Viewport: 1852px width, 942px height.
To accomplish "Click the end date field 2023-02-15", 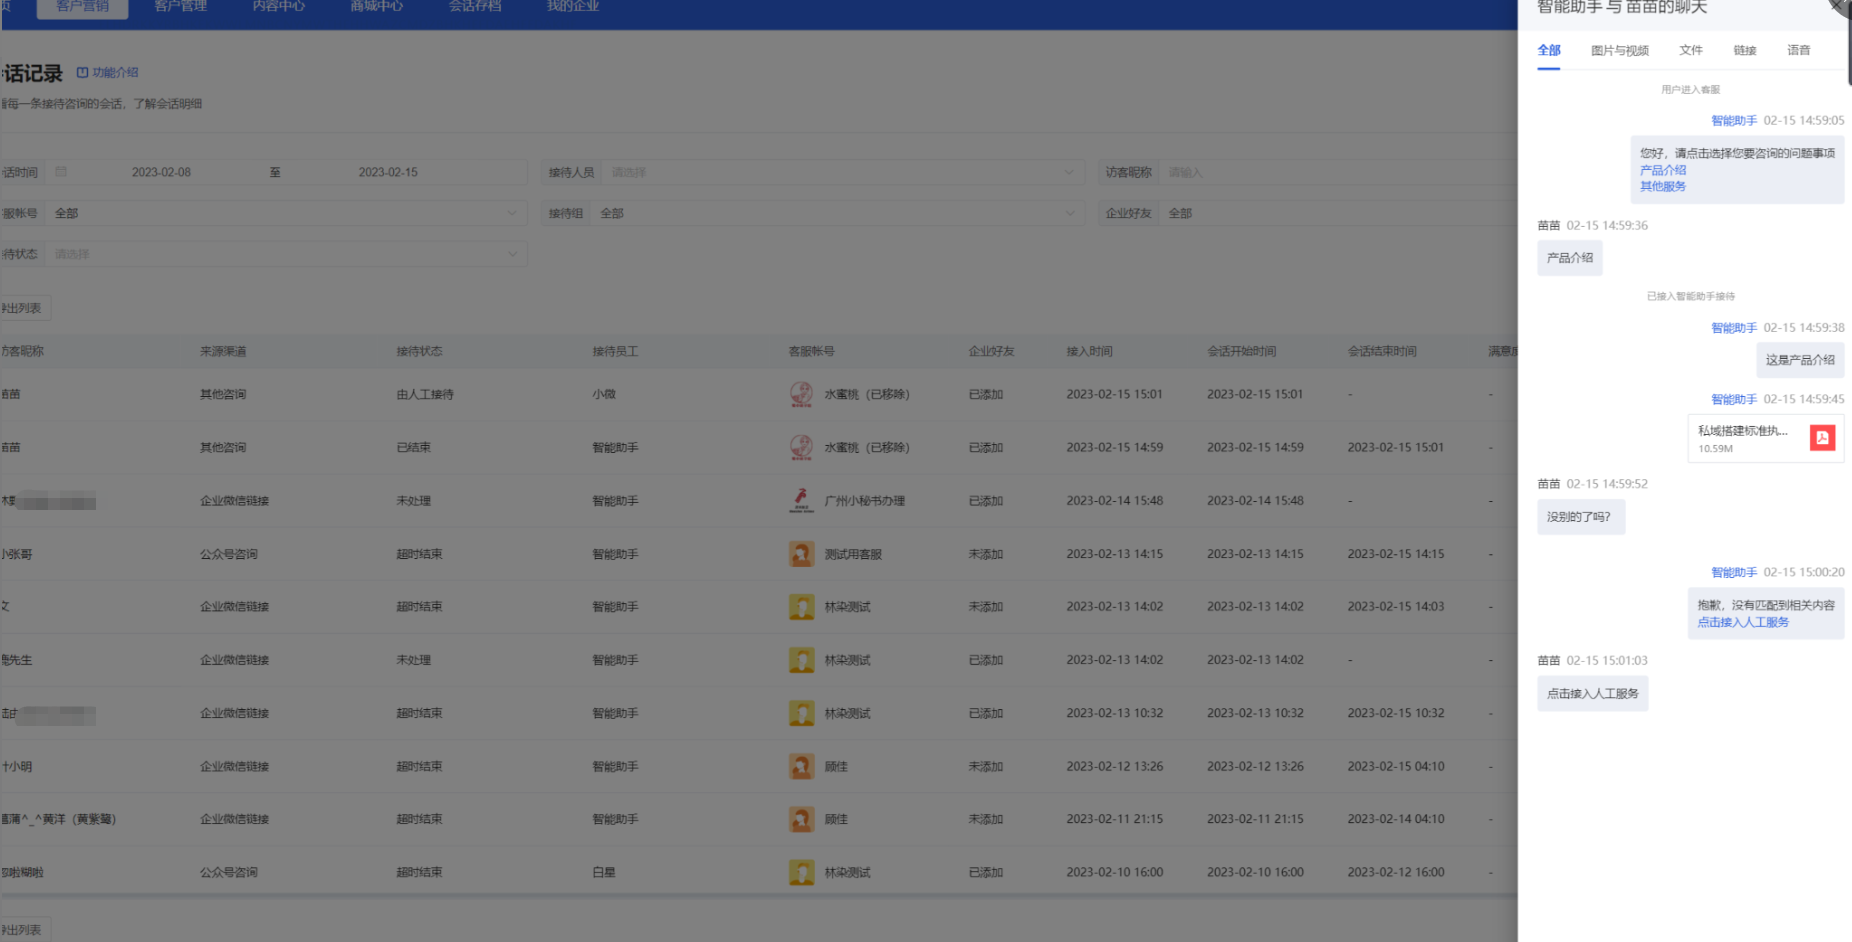I will 388,172.
